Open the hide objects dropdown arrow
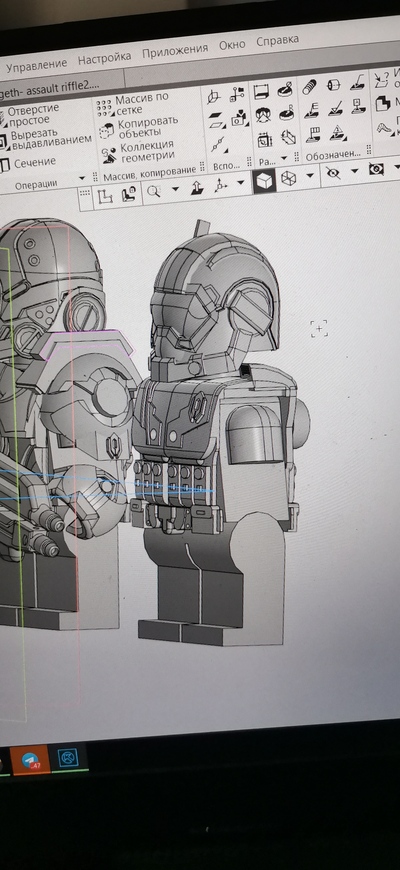Viewport: 400px width, 870px height. (355, 170)
